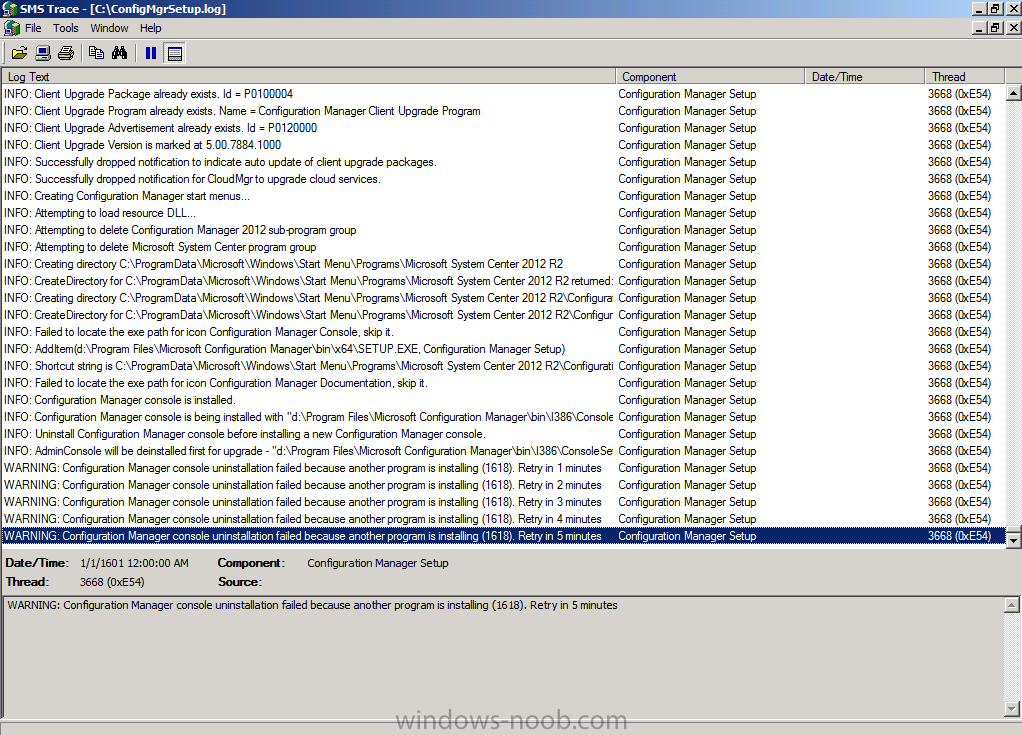Toggle the details pane toolbar icon

pos(175,53)
